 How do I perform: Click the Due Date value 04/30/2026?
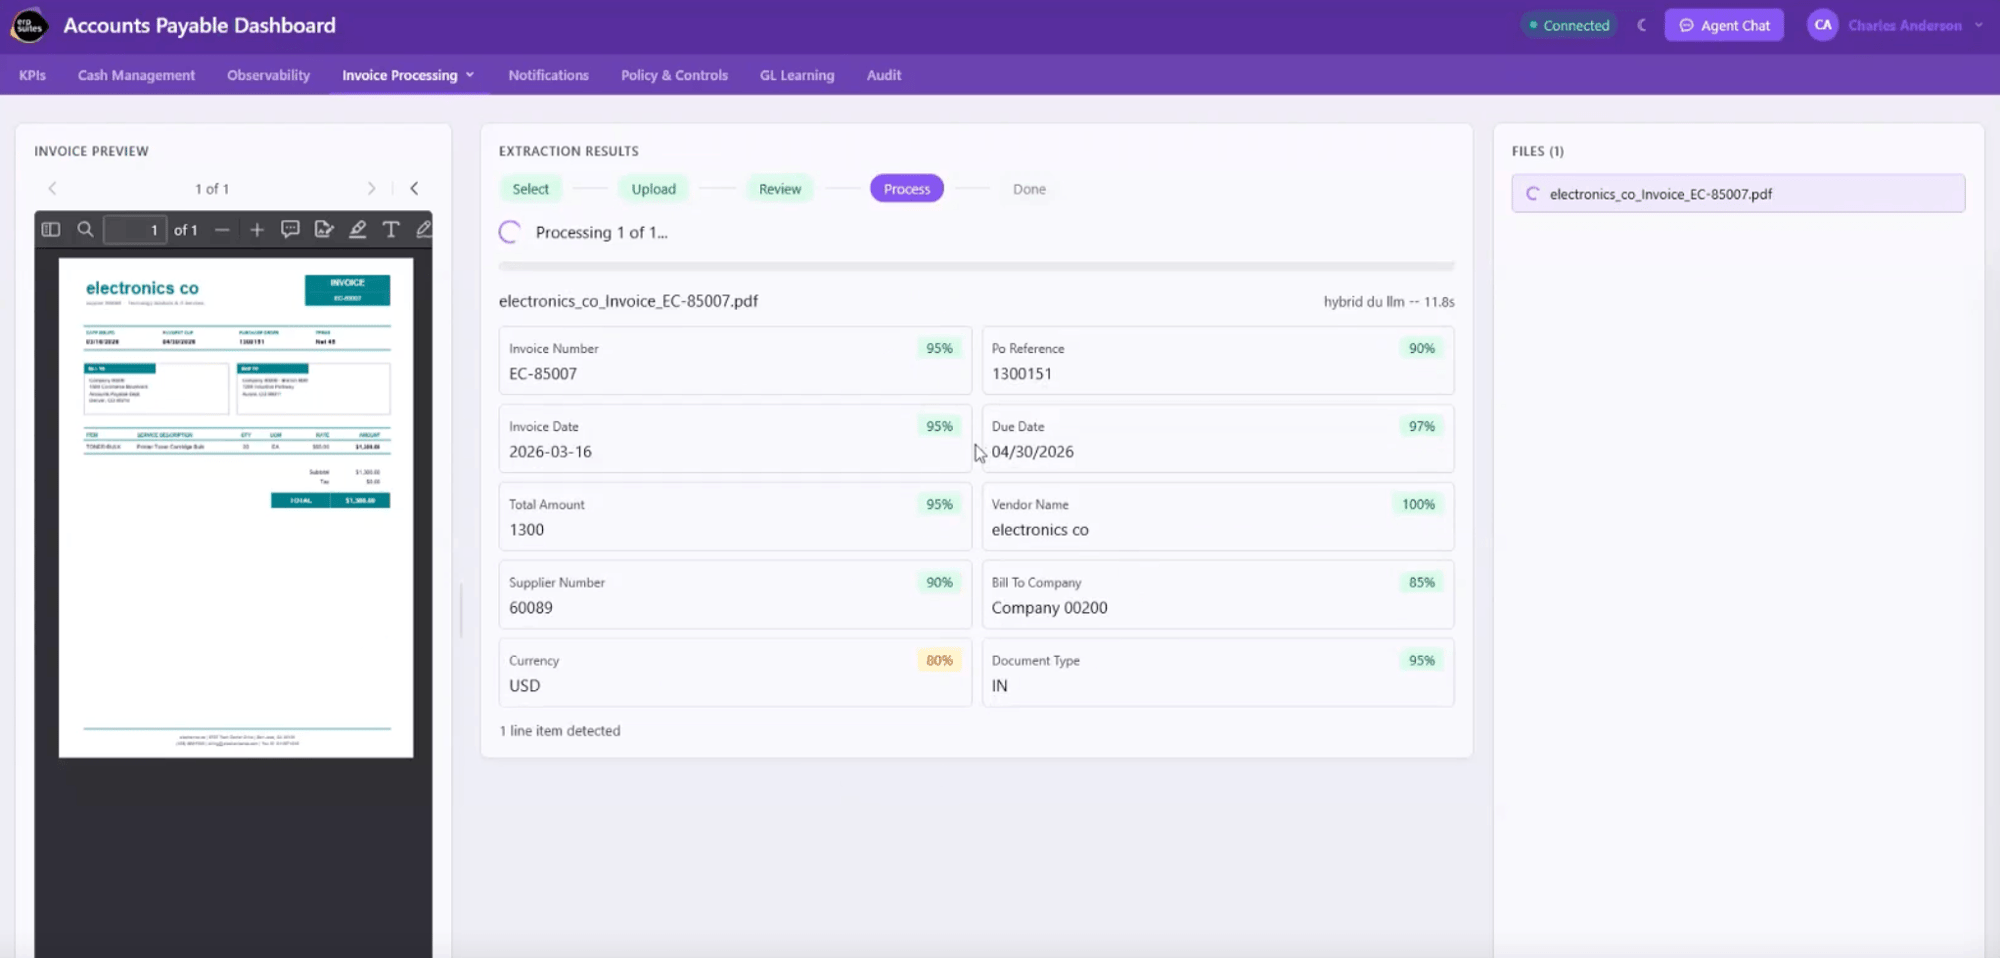pyautogui.click(x=1032, y=452)
